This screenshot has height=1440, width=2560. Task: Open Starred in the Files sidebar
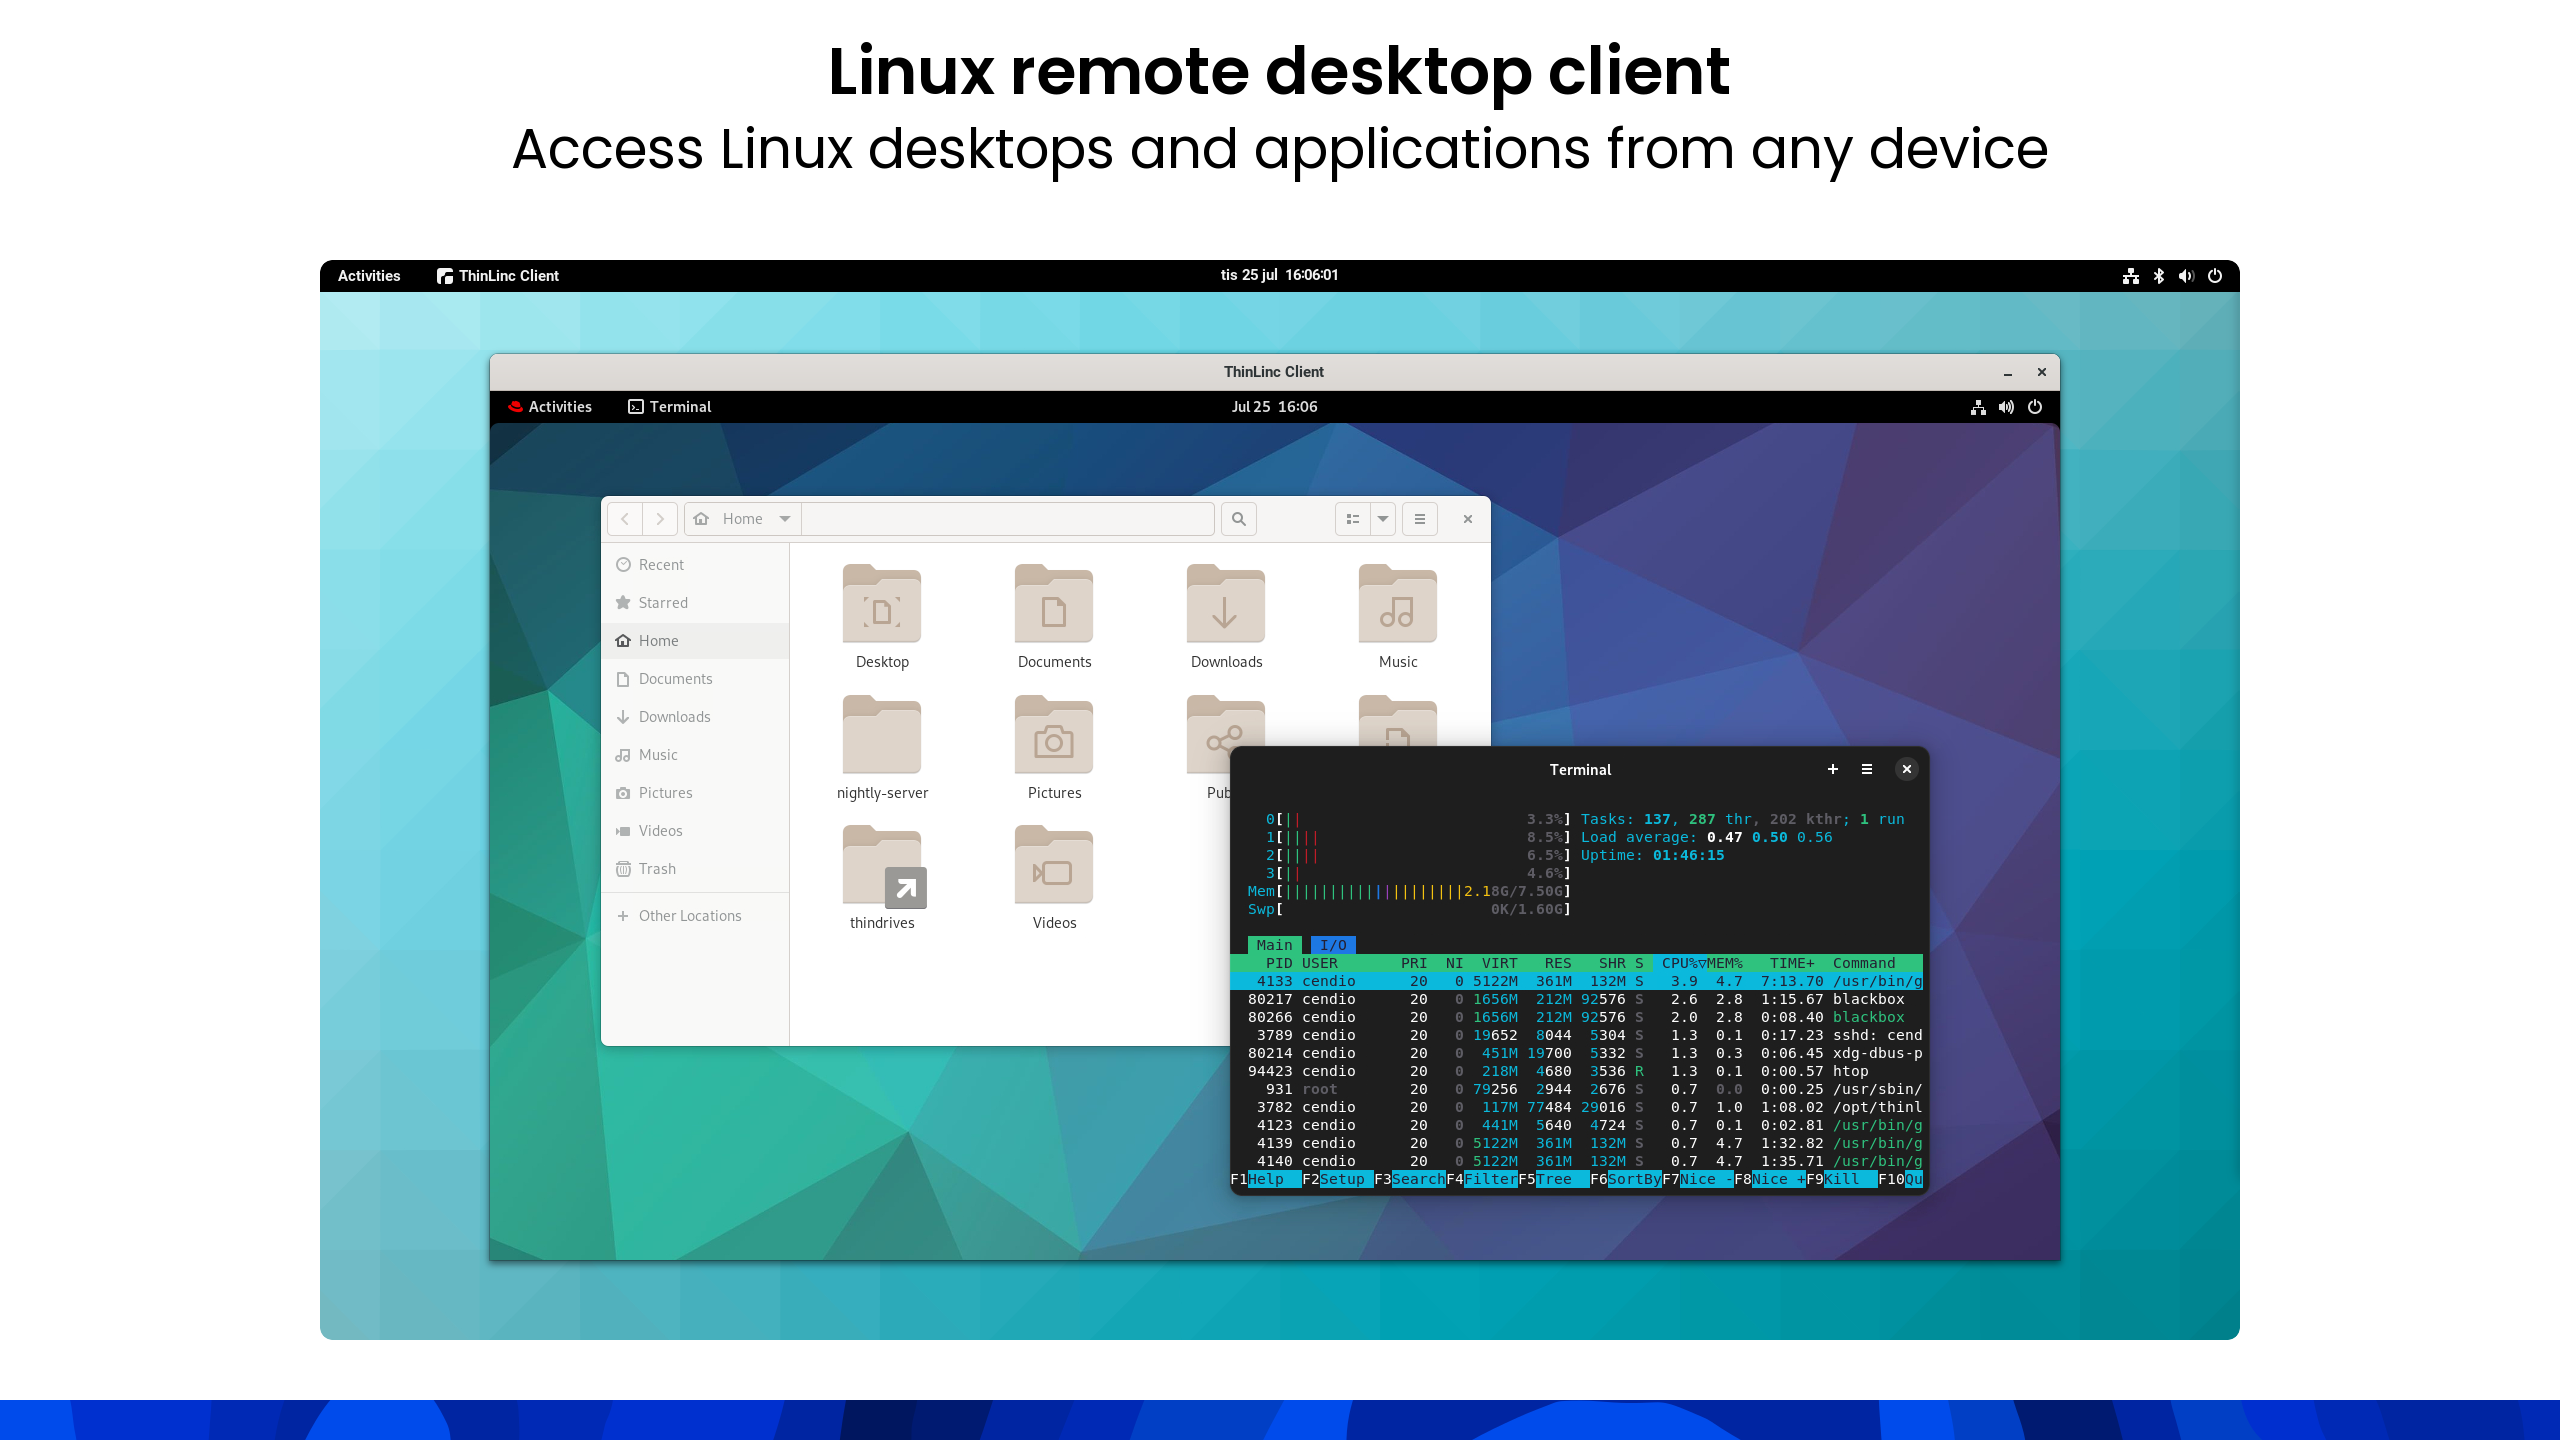[x=663, y=603]
